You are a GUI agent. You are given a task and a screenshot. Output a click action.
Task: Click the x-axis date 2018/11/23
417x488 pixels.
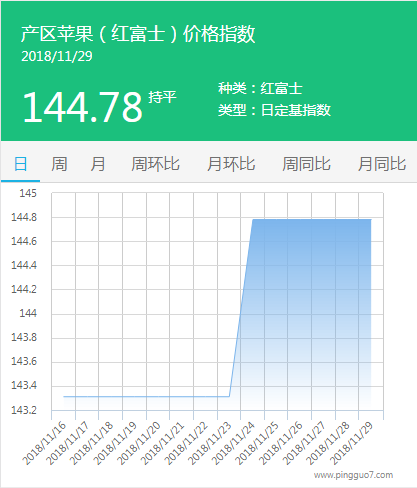210,443
